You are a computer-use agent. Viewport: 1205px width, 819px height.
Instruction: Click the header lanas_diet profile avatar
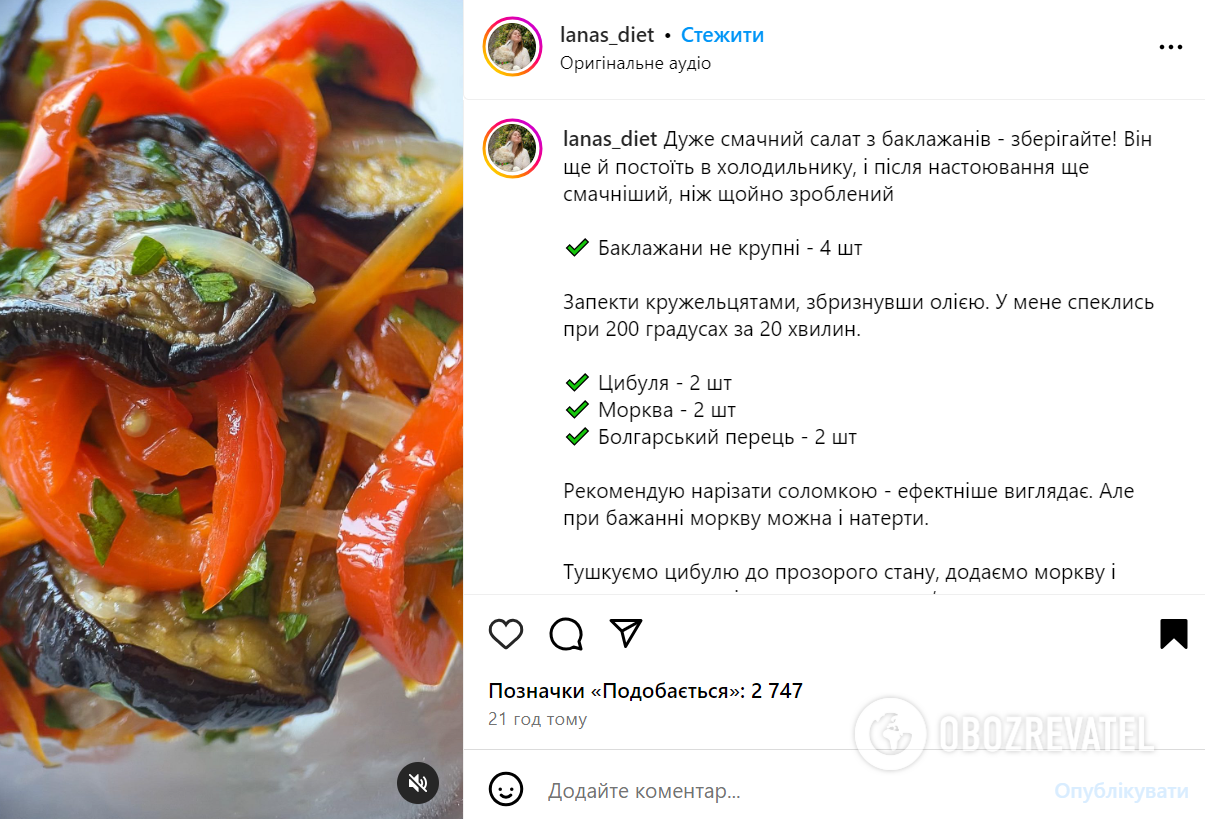512,47
